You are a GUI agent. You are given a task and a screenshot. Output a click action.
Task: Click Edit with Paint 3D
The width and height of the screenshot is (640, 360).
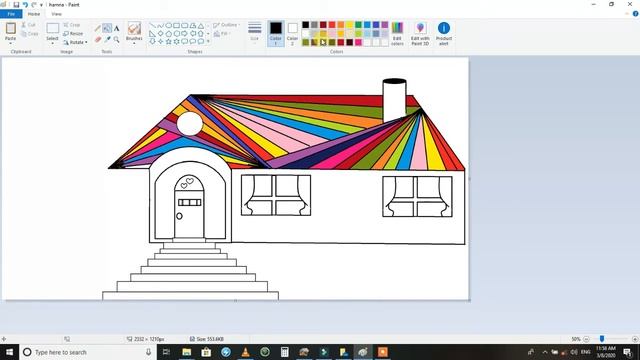[420, 33]
